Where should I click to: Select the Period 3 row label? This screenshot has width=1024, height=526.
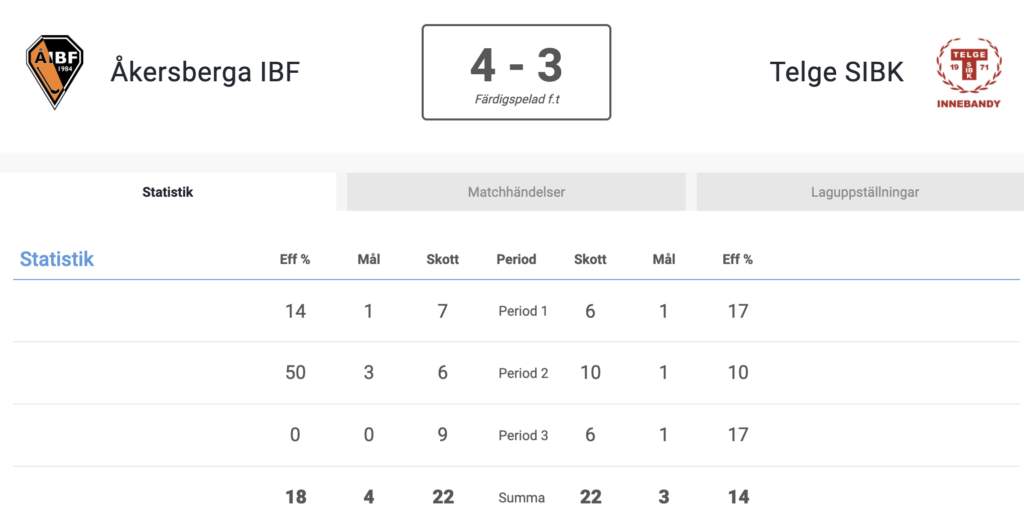(523, 435)
